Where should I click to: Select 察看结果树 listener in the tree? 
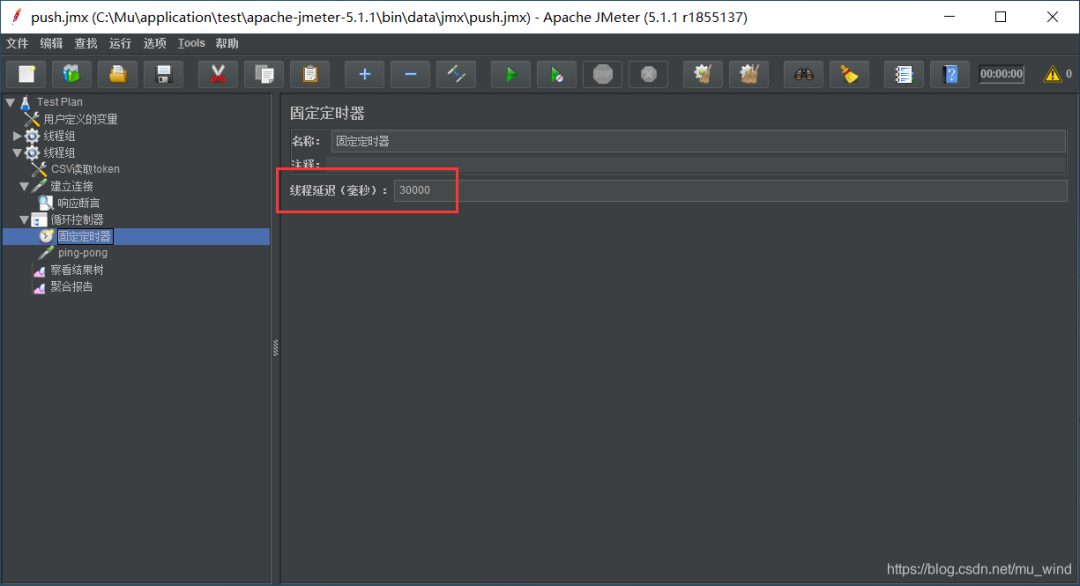[x=76, y=270]
